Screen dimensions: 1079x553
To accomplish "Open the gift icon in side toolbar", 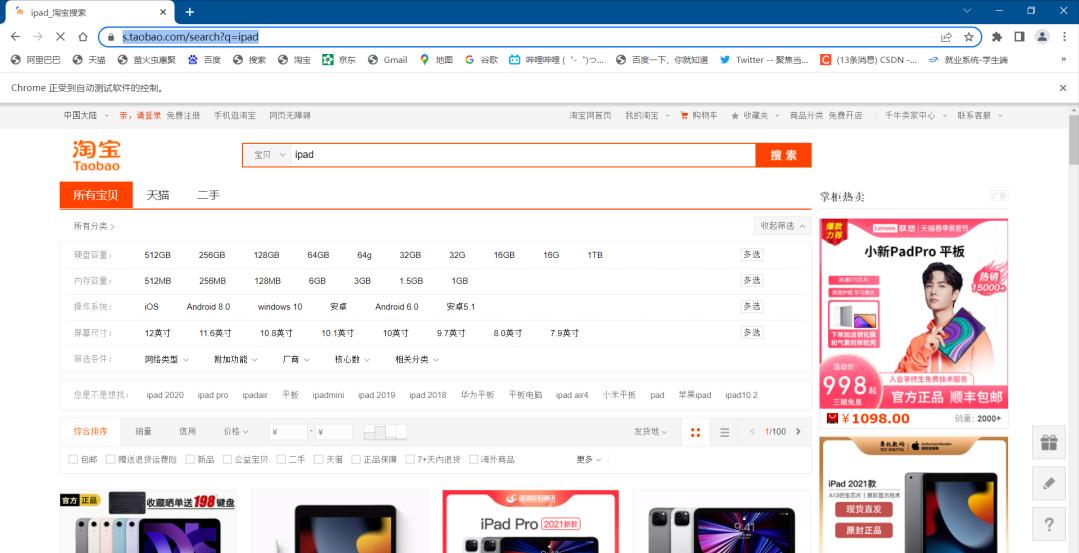I will tap(1049, 442).
